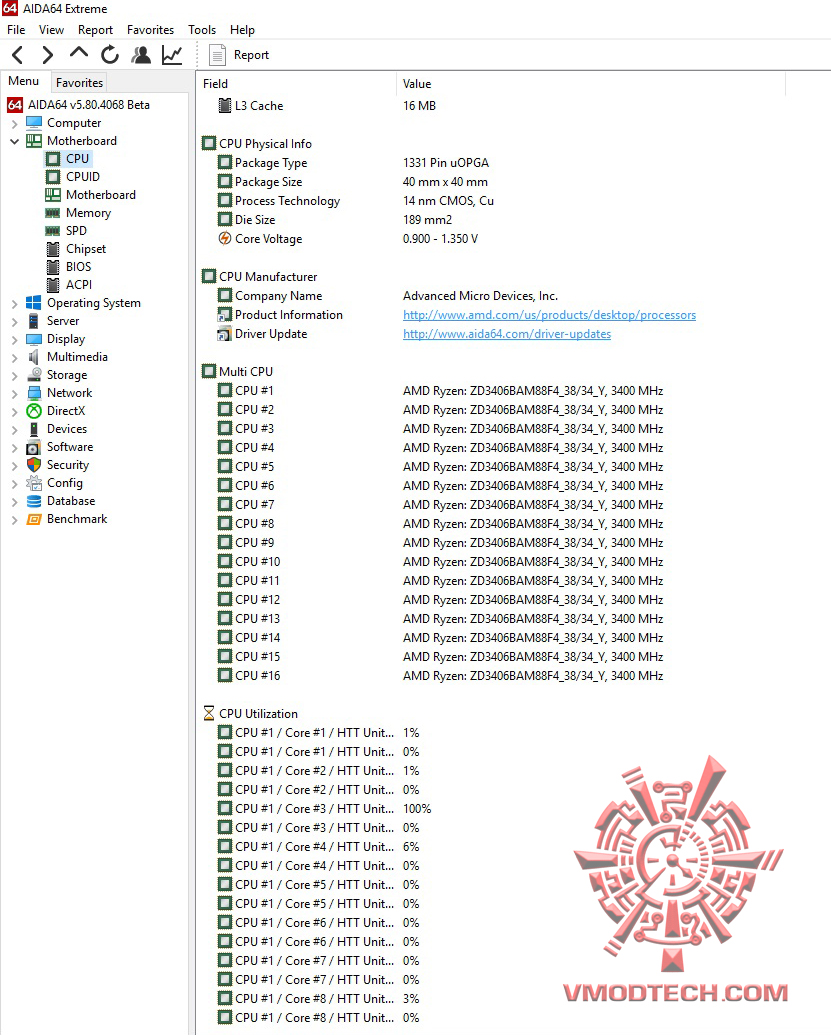Select the Motherboard sub-item in tree
The image size is (831, 1035).
coord(100,195)
